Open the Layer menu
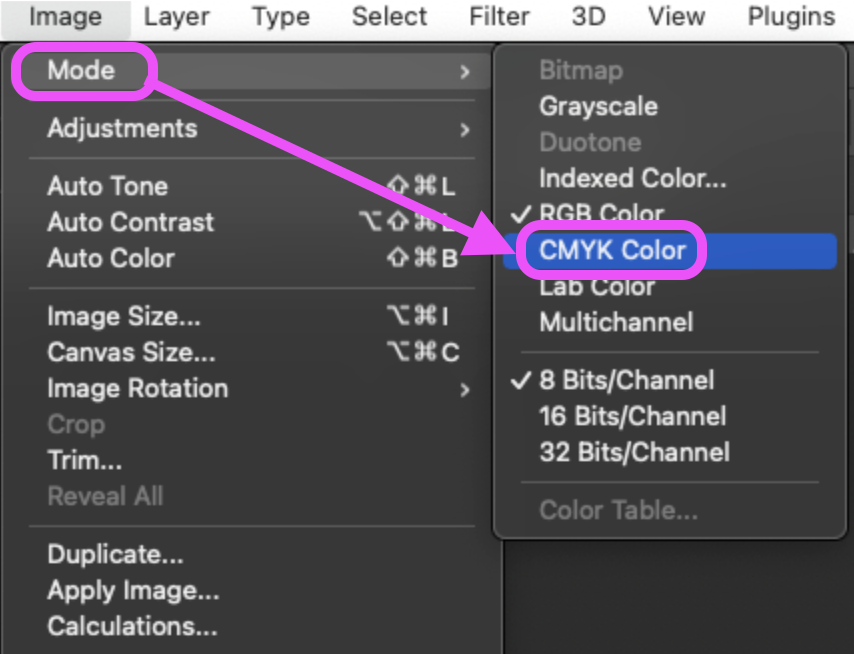854x654 pixels. 176,17
